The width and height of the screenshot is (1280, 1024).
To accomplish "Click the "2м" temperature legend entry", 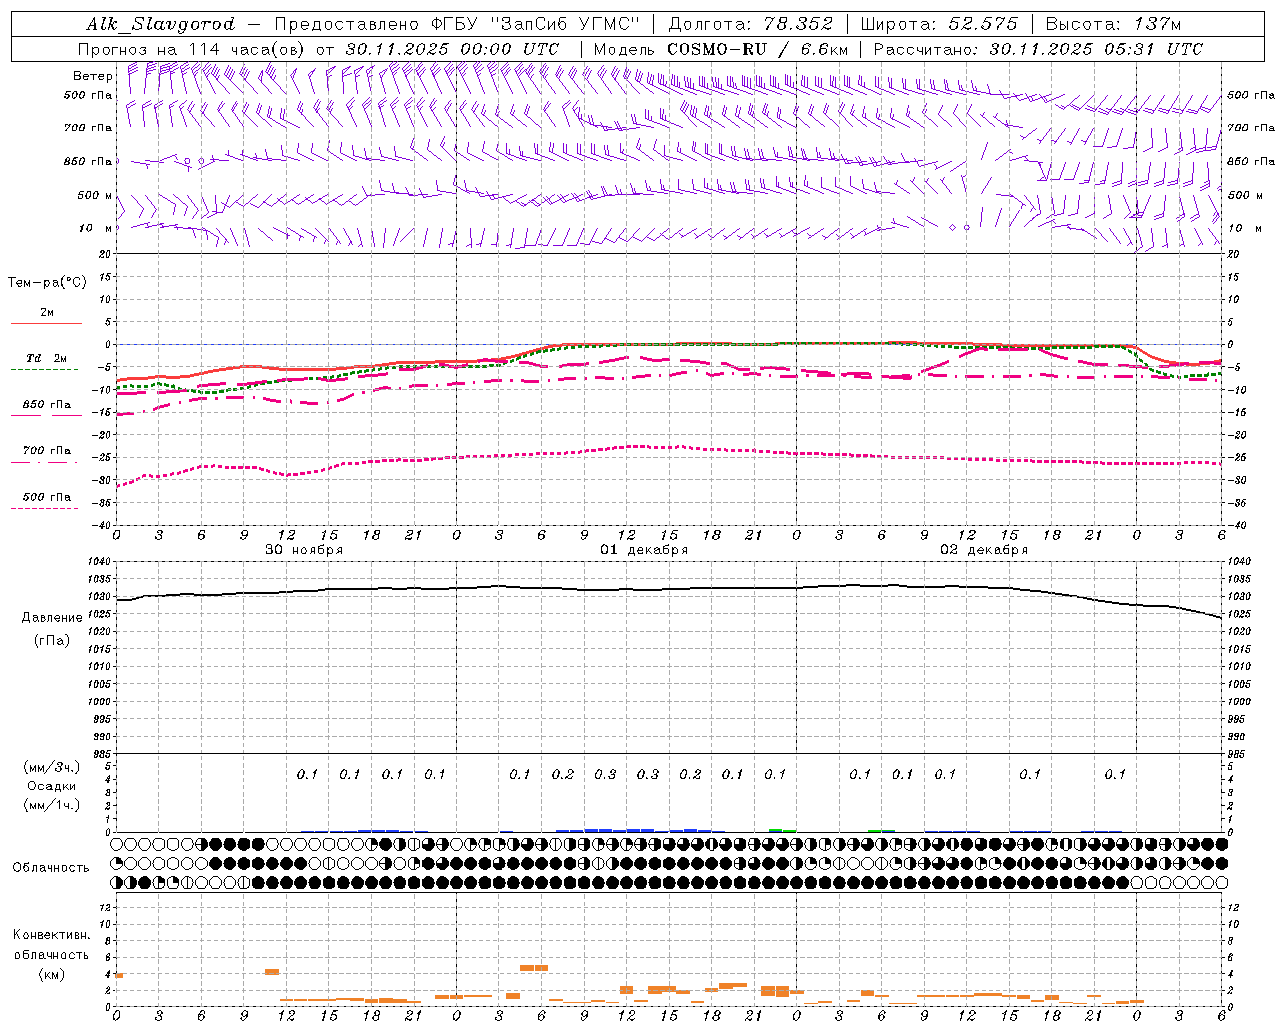I will [x=47, y=312].
